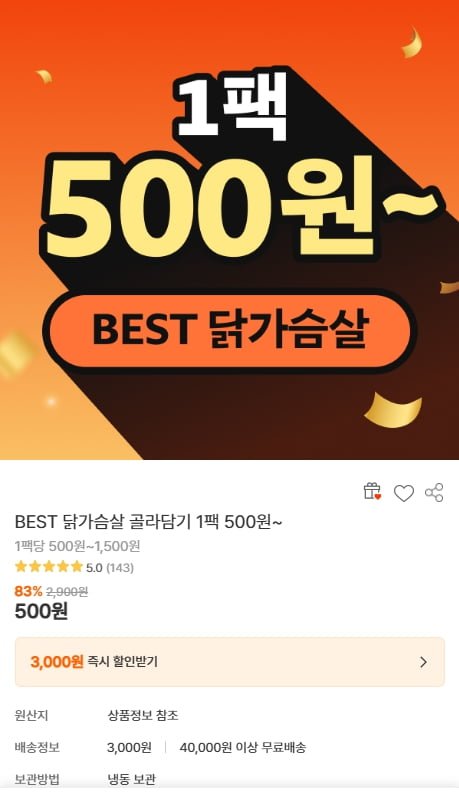Click the large 500원~ banner text
Image resolution: width=459 pixels, height=798 pixels.
point(239,208)
